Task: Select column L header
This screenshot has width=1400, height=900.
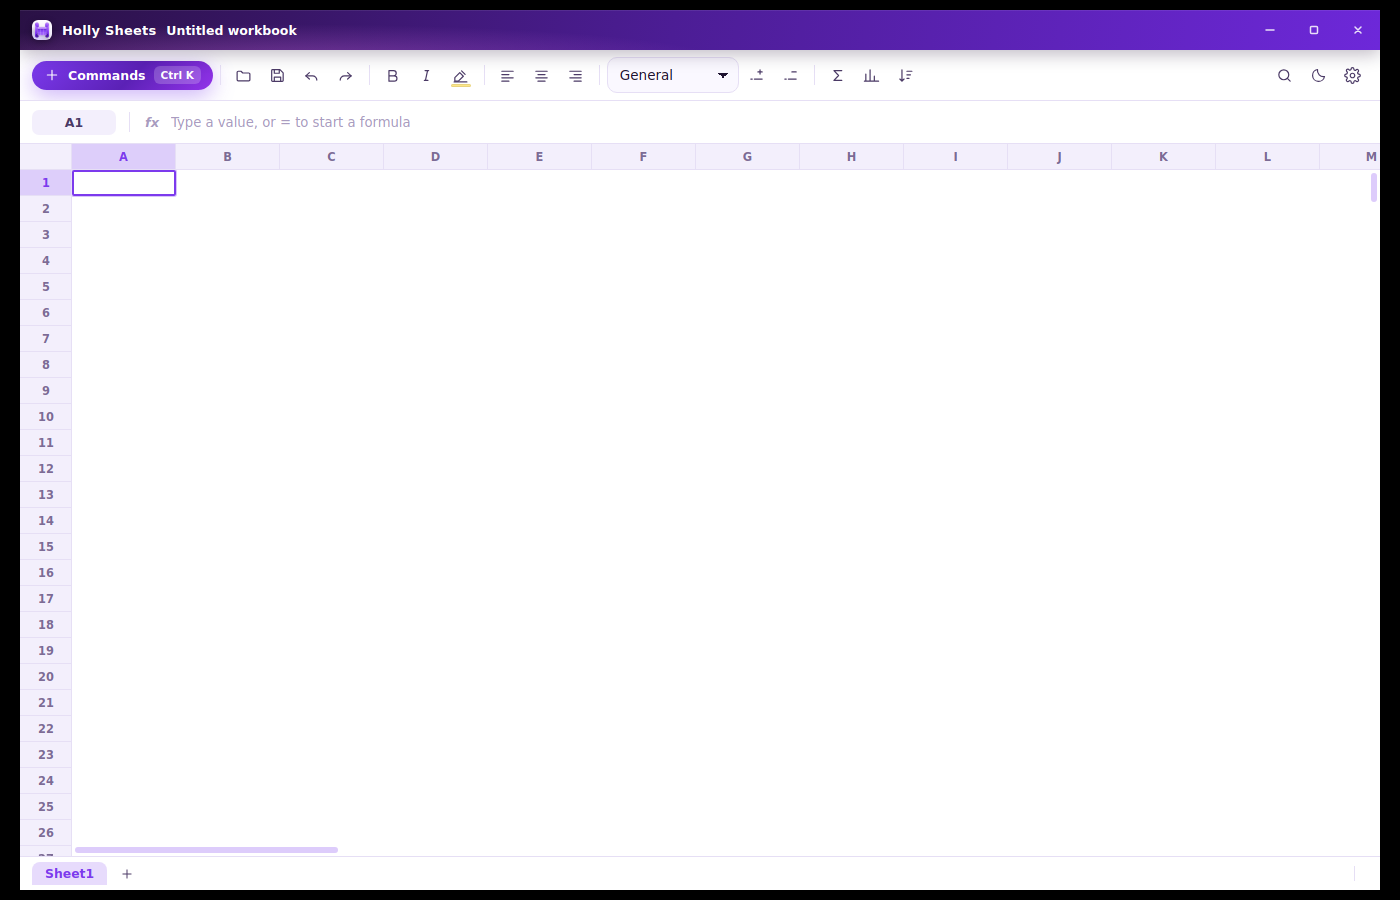Action: [x=1268, y=157]
